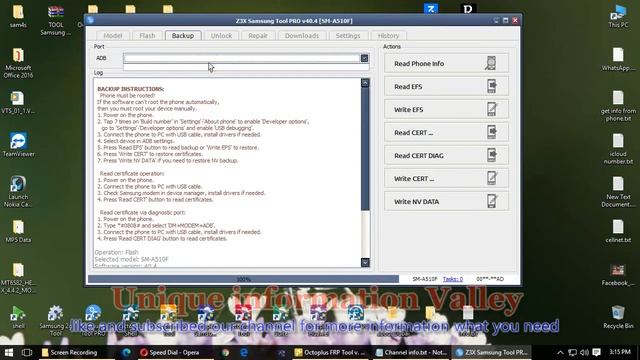The image size is (640, 360).
Task: Open Chrome from the taskbar
Action: coord(225,352)
